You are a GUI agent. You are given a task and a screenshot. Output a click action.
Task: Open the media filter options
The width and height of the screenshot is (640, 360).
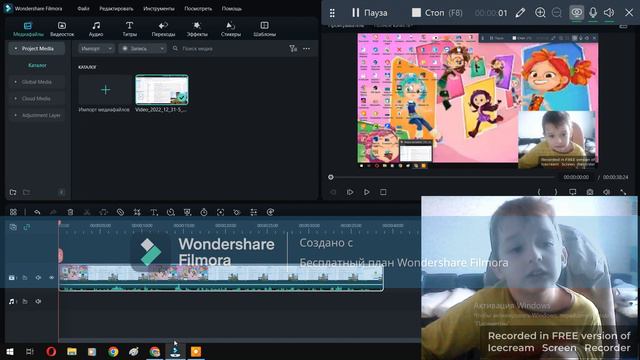click(293, 49)
